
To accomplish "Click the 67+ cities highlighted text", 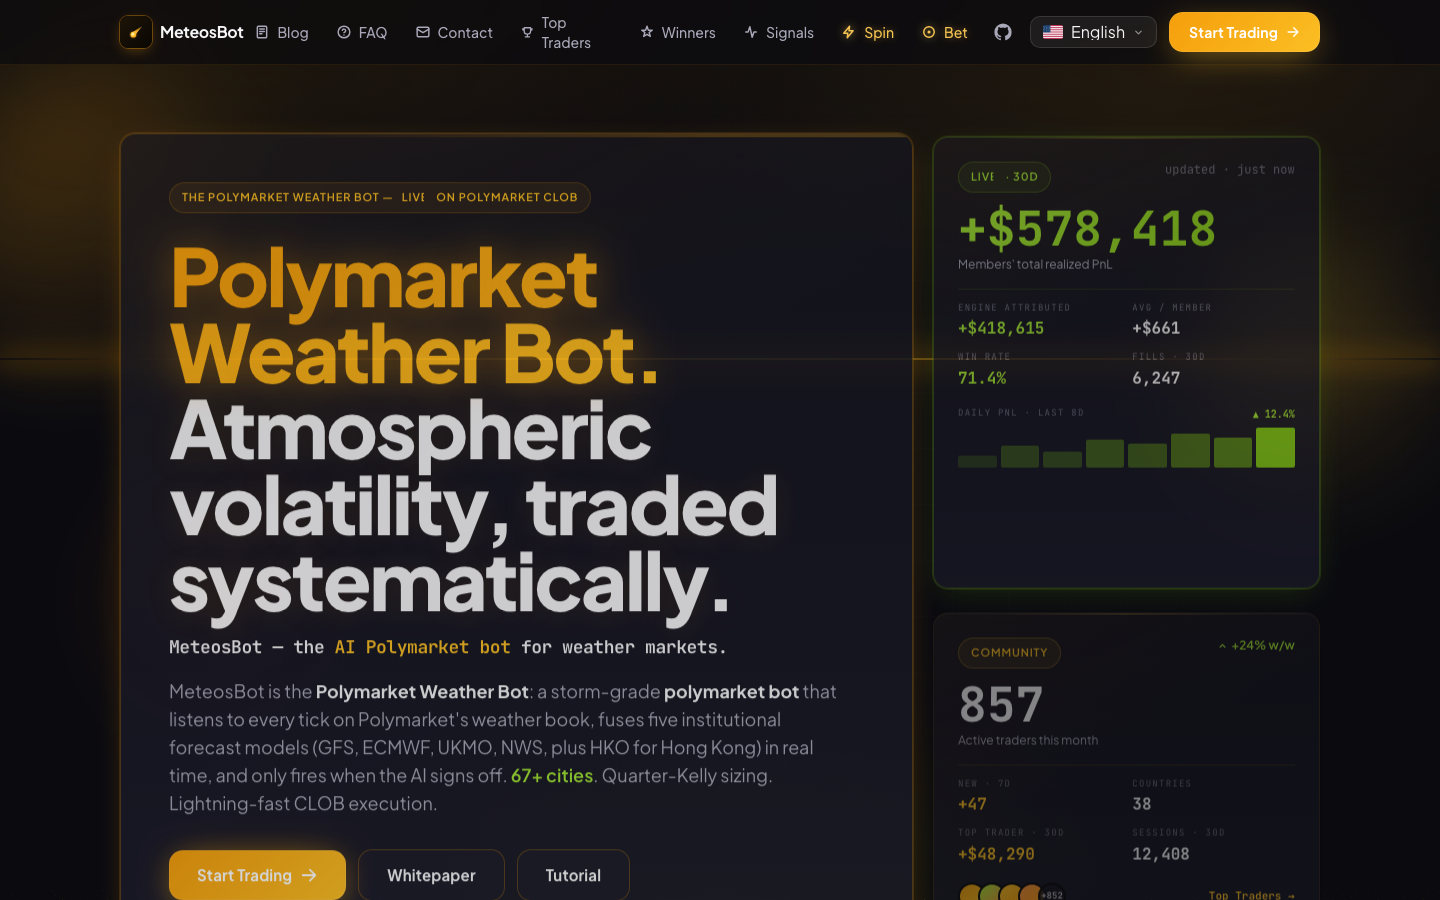I will coord(552,775).
